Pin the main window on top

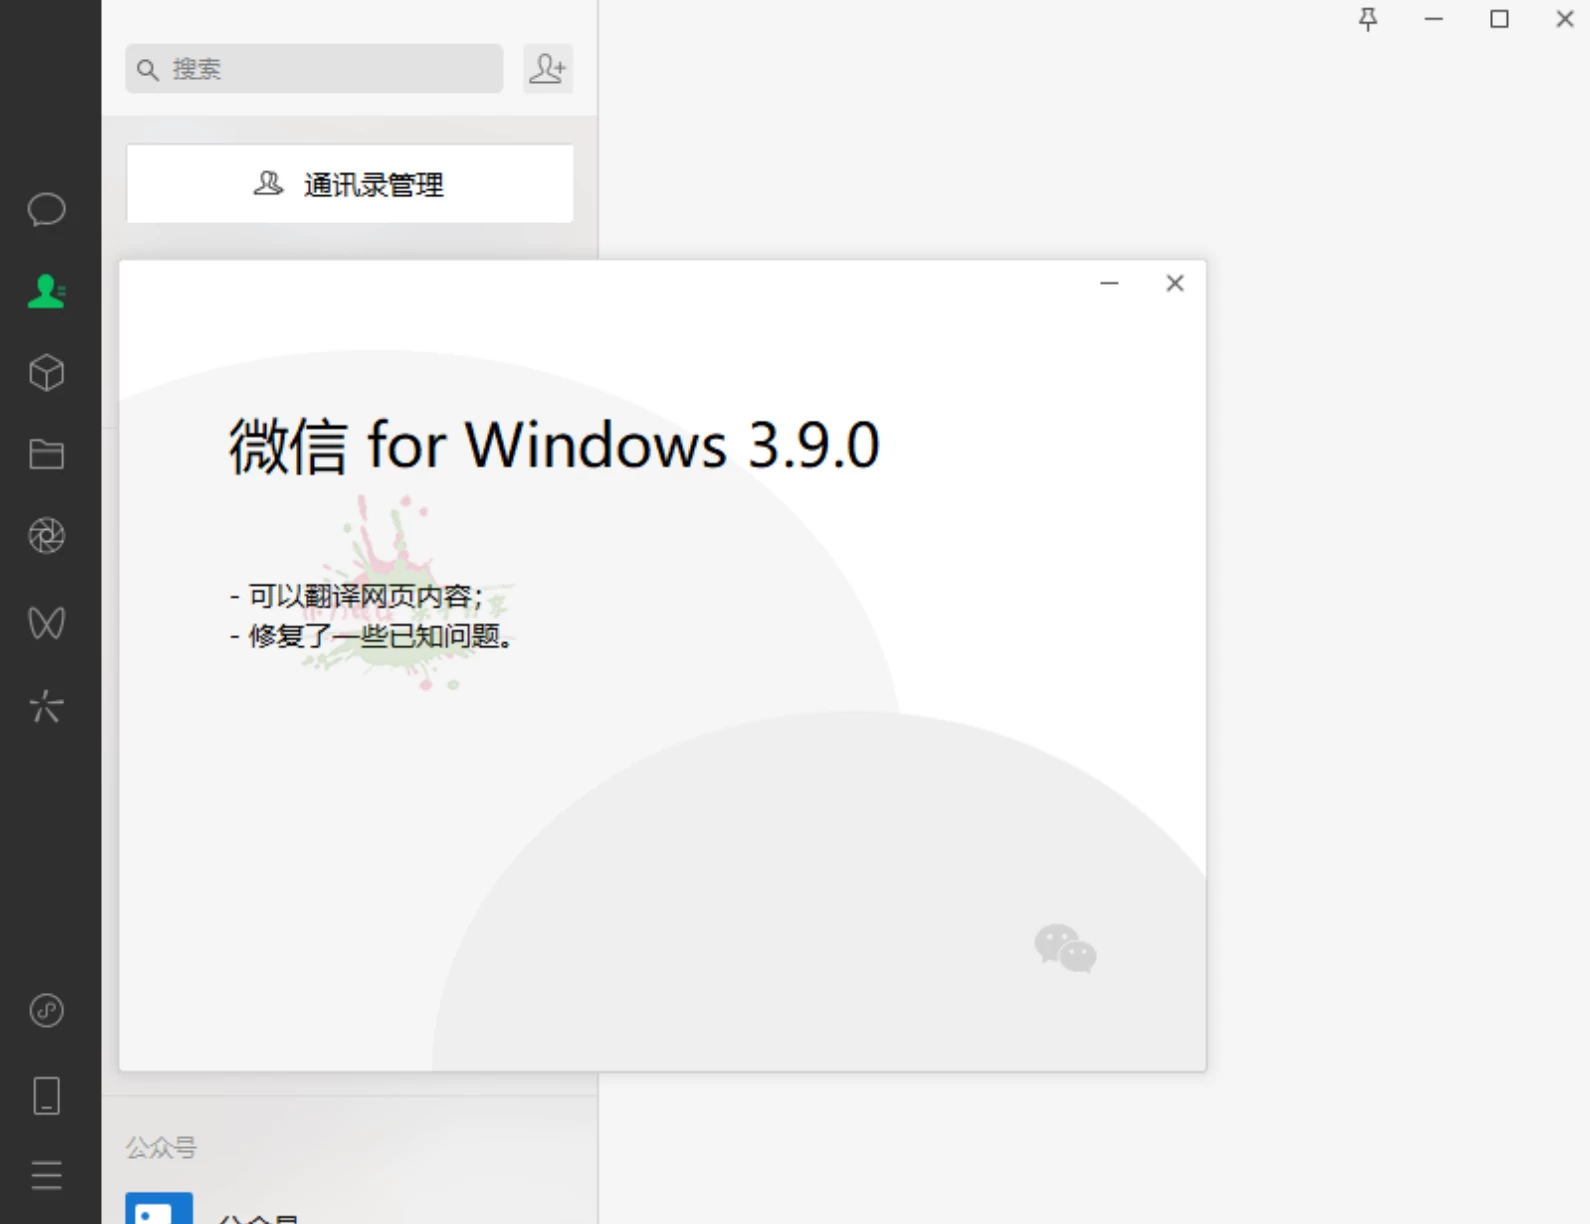pyautogui.click(x=1368, y=19)
